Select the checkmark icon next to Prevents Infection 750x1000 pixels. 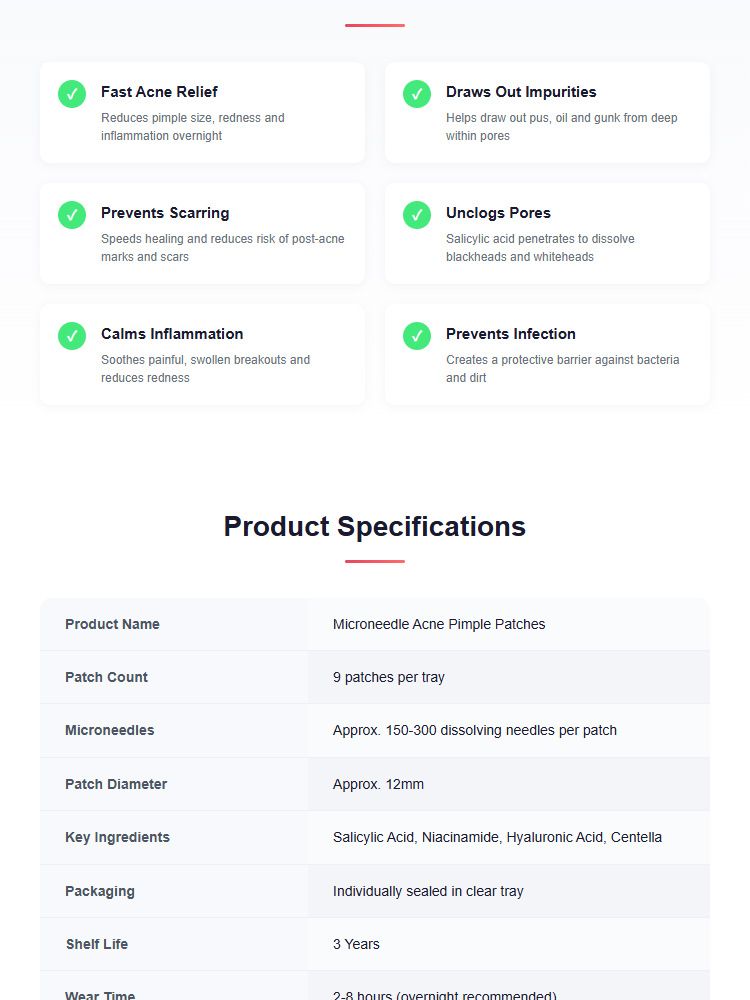pyautogui.click(x=416, y=336)
